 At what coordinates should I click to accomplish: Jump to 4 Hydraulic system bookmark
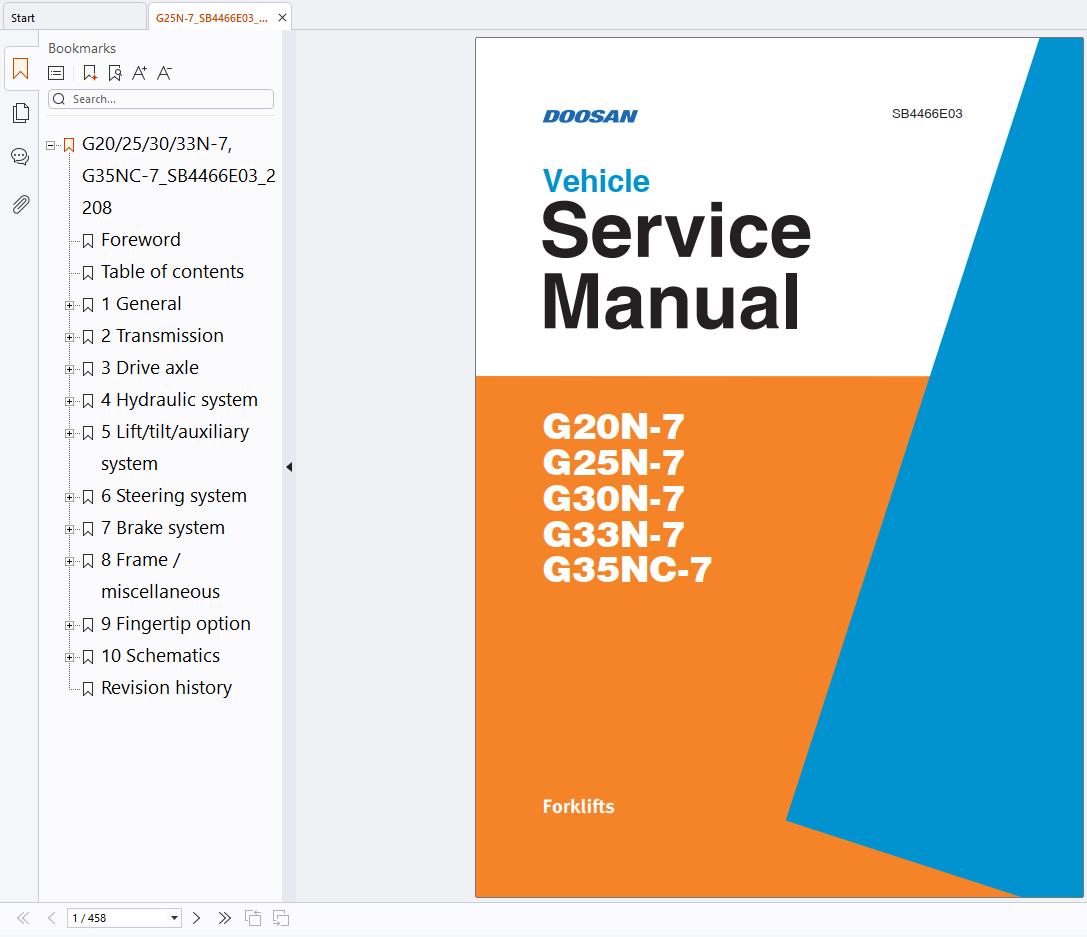point(180,400)
